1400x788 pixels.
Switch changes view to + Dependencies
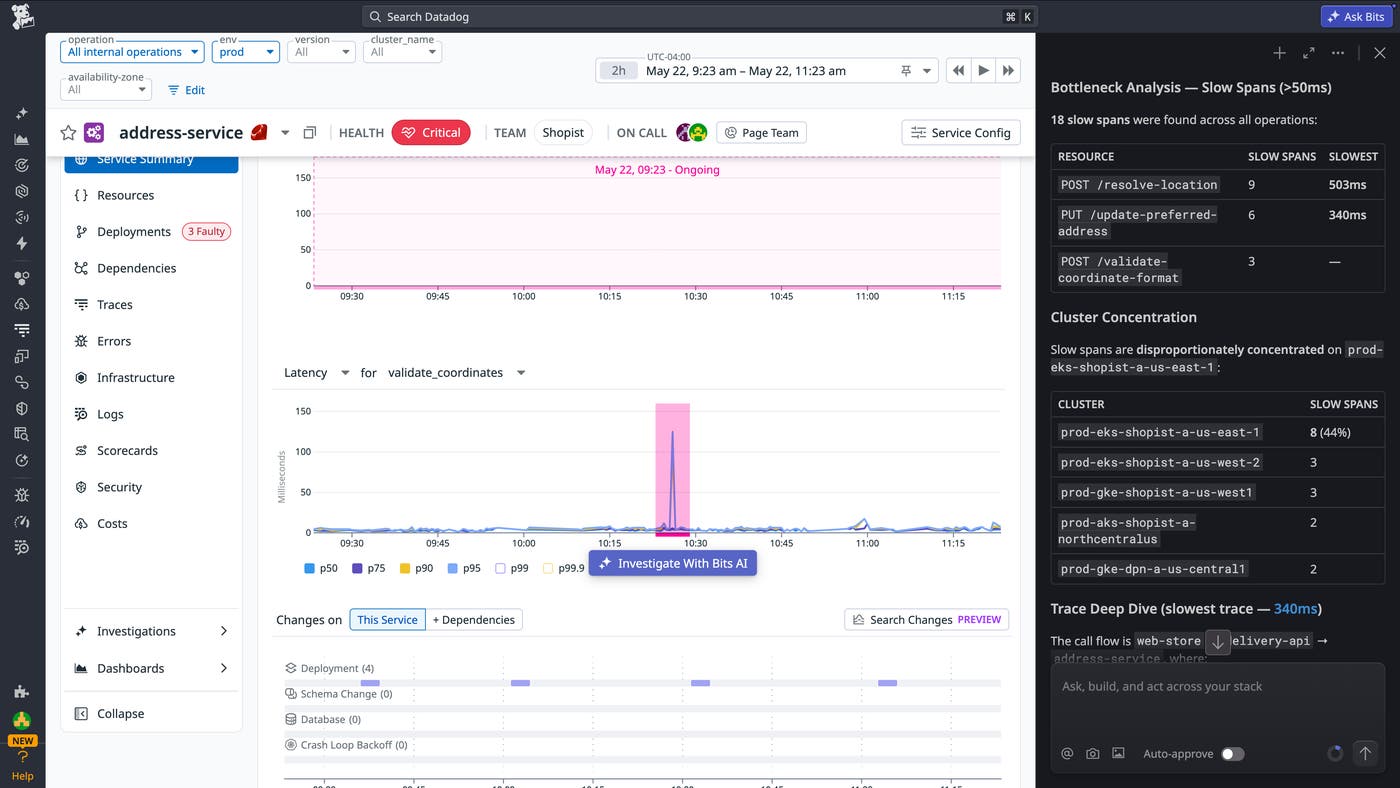pos(474,620)
